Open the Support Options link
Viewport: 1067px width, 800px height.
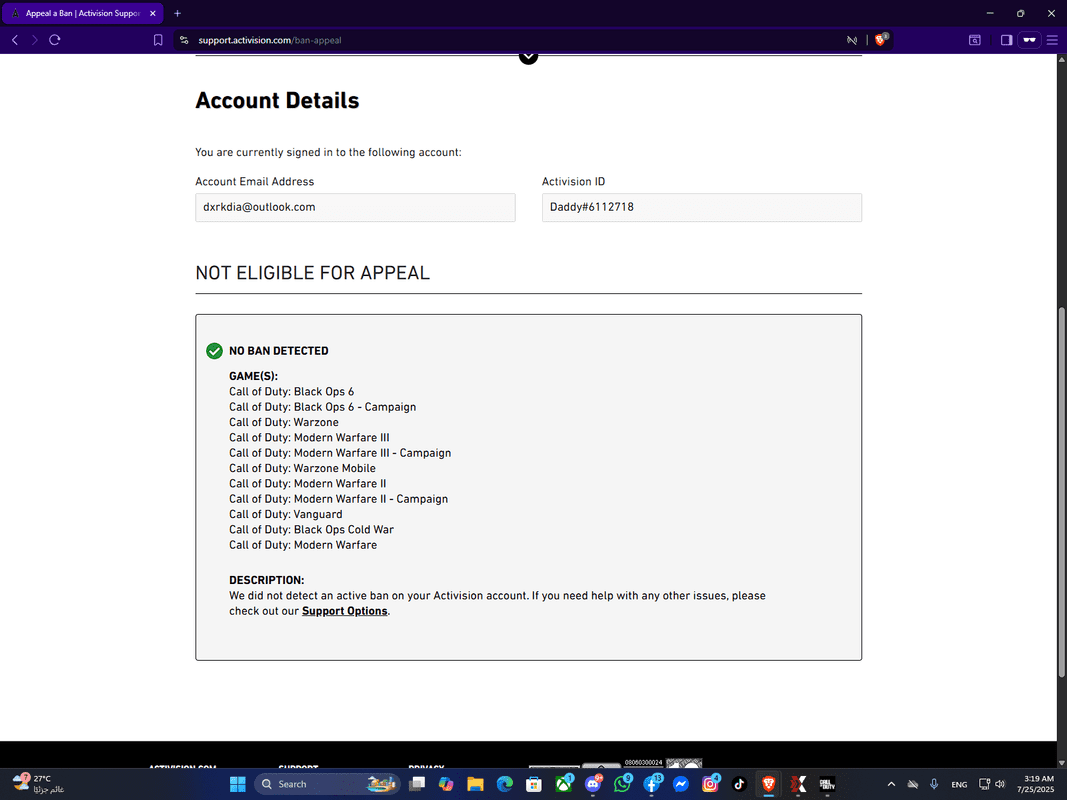coord(344,611)
